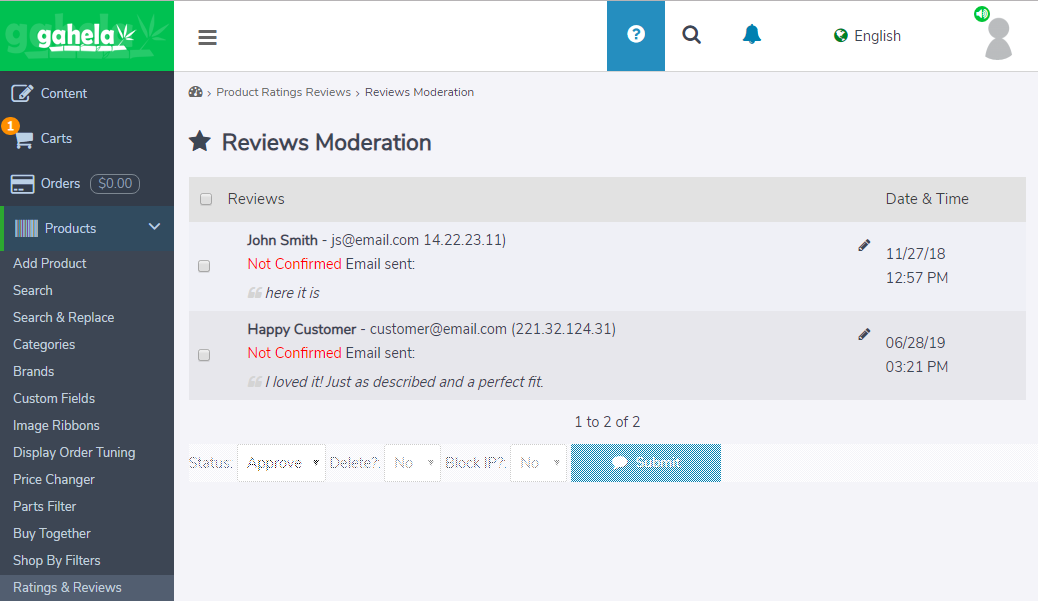The height and width of the screenshot is (601, 1038).
Task: Click the edit pencil on John Smith's review
Action: (863, 245)
